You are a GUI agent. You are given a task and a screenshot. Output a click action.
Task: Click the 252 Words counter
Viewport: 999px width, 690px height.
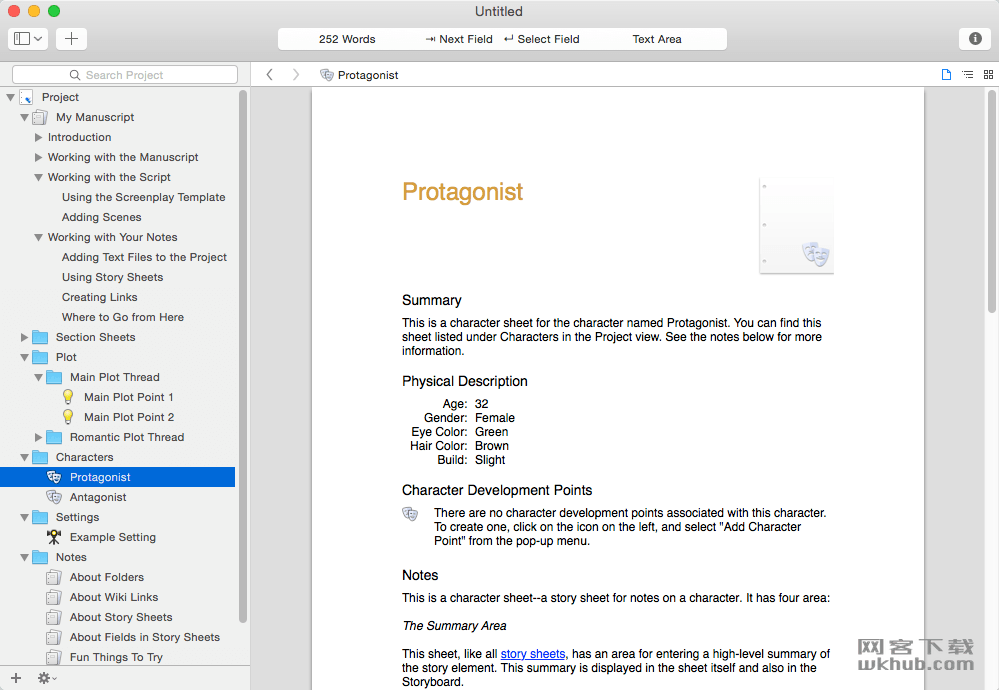pos(347,39)
